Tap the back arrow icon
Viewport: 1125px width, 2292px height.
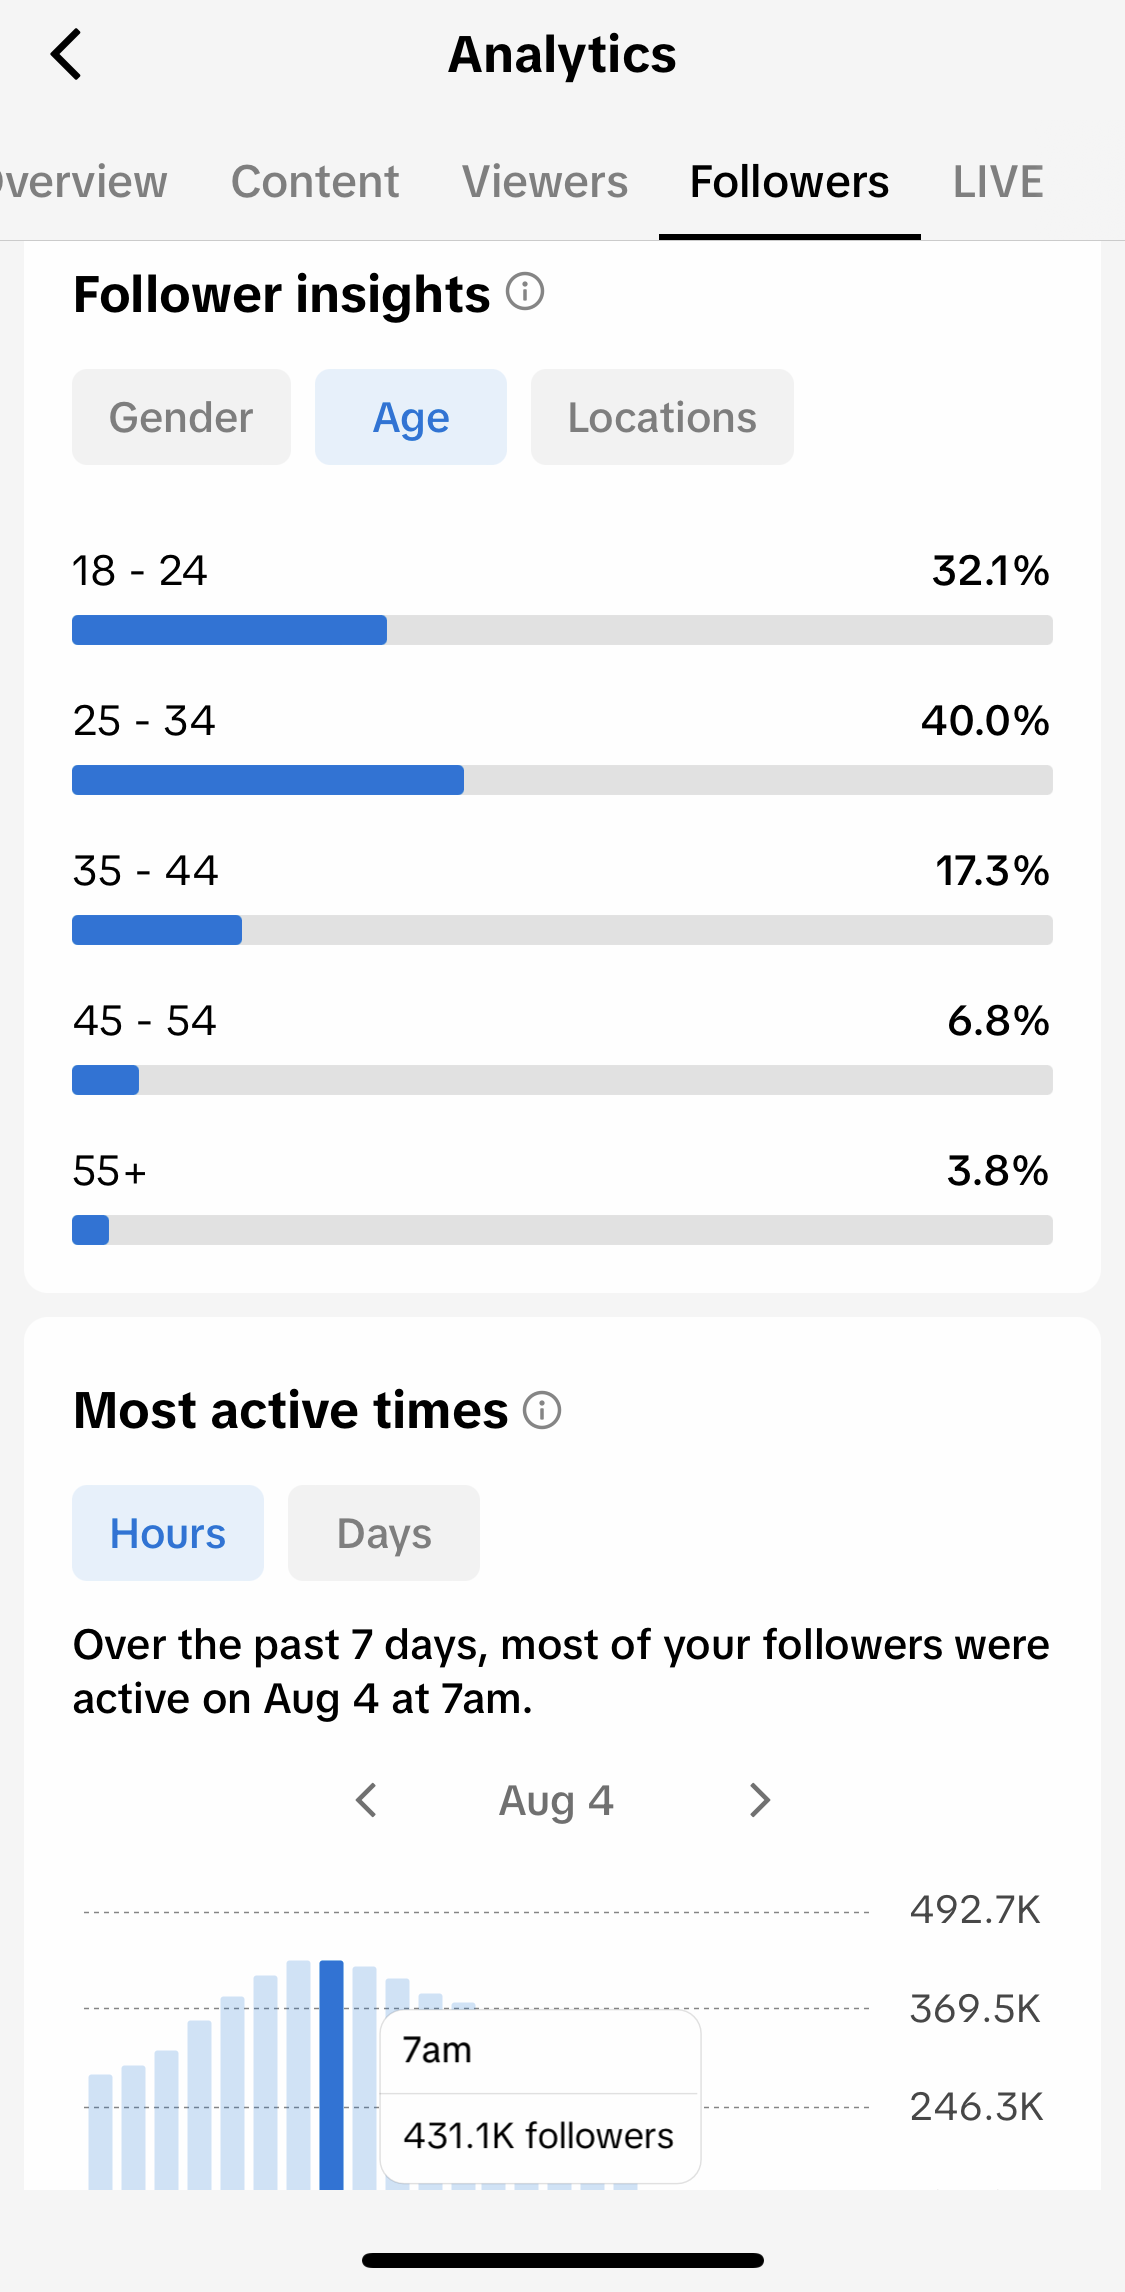point(66,54)
